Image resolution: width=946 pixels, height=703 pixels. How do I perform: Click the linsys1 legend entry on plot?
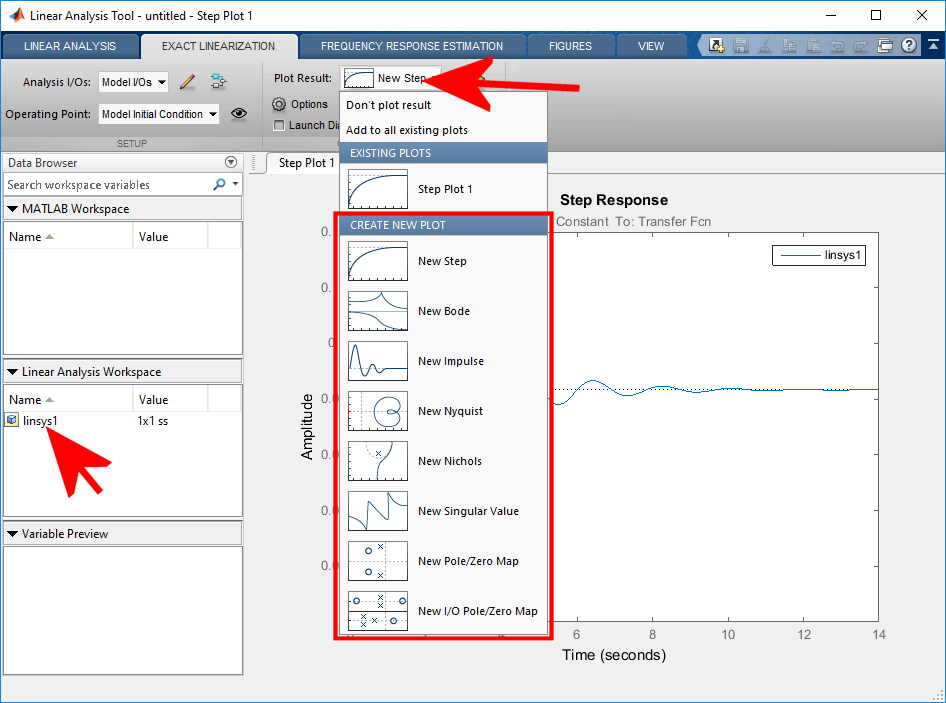[x=819, y=255]
